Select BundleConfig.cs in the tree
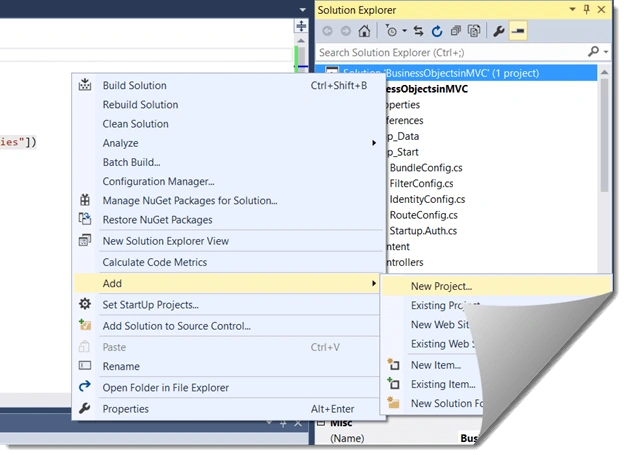Viewport: 624px width, 455px height. tap(426, 168)
